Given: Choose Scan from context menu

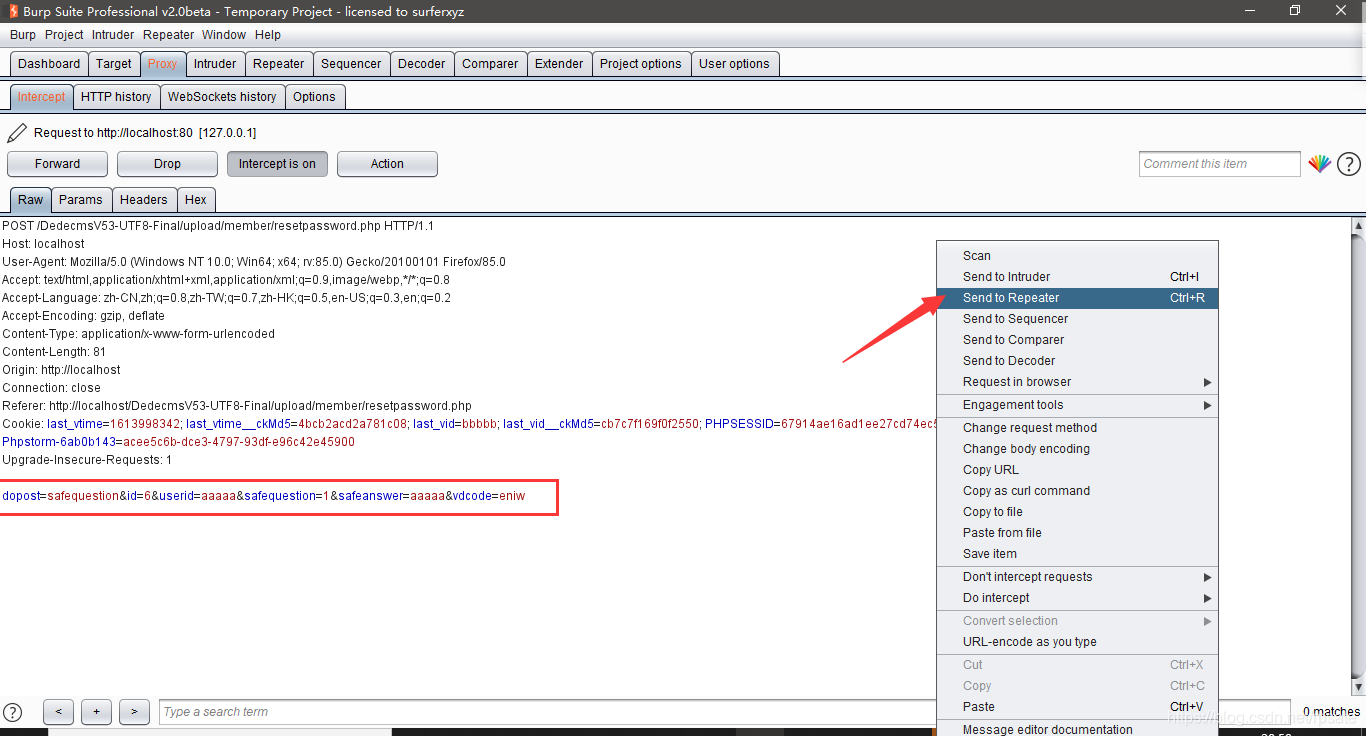Looking at the screenshot, I should click(x=1077, y=256).
